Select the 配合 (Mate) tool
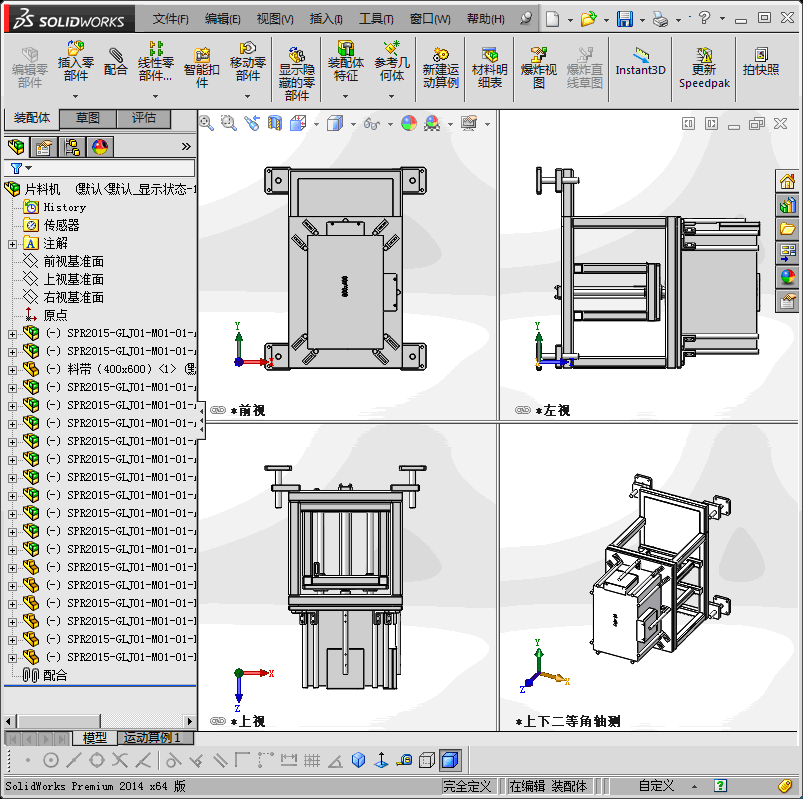803x799 pixels. 116,61
